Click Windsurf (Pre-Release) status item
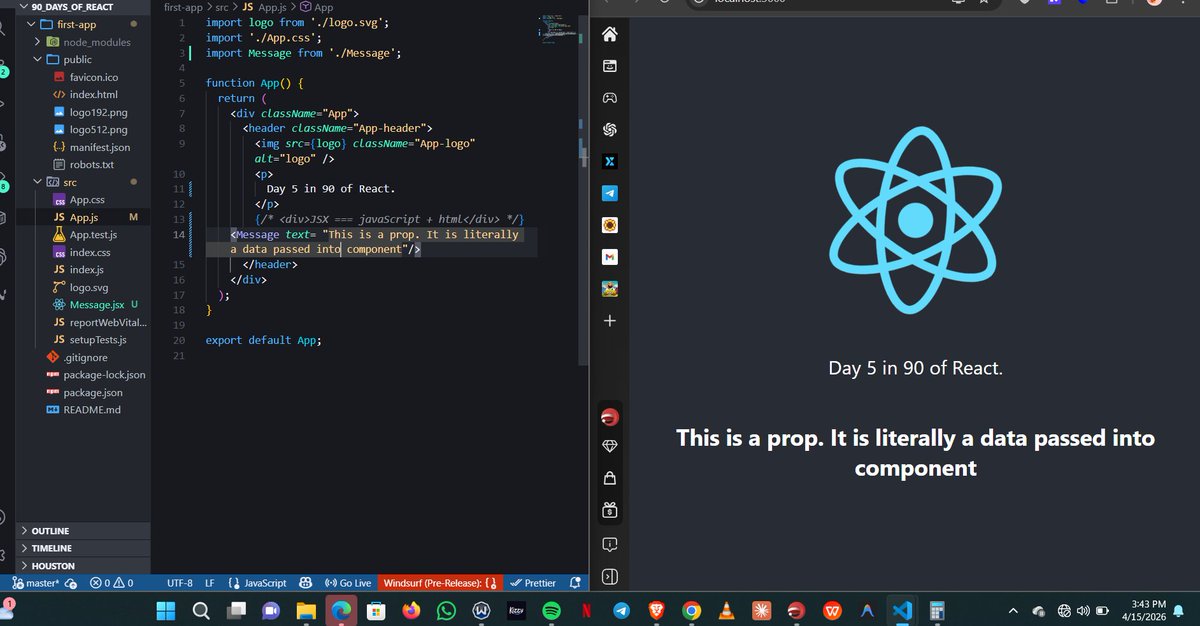Image resolution: width=1200 pixels, height=626 pixels. pos(440,583)
